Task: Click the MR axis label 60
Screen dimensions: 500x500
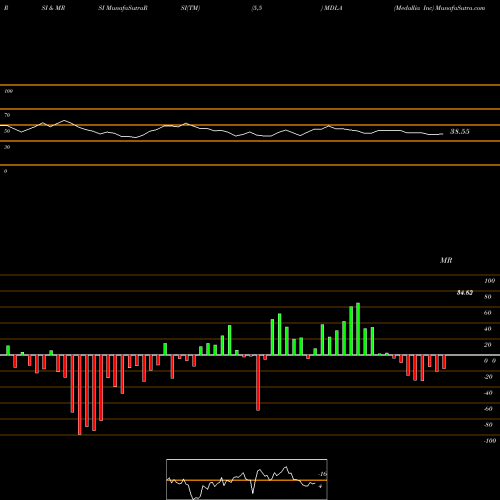Action: pyautogui.click(x=488, y=313)
